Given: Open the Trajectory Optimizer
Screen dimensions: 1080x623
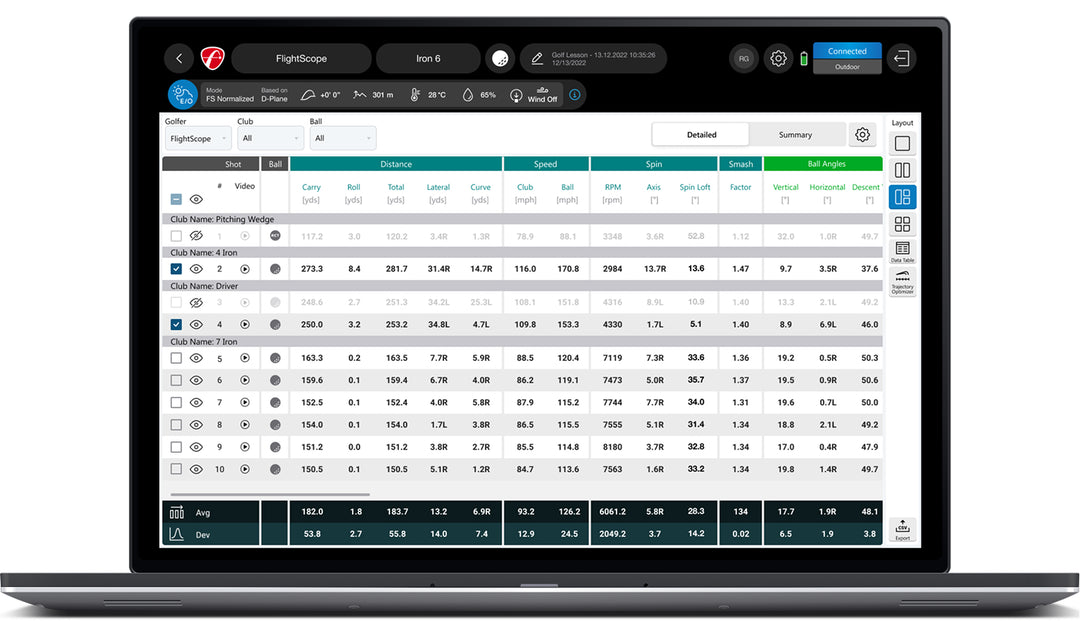Looking at the screenshot, I should [902, 282].
